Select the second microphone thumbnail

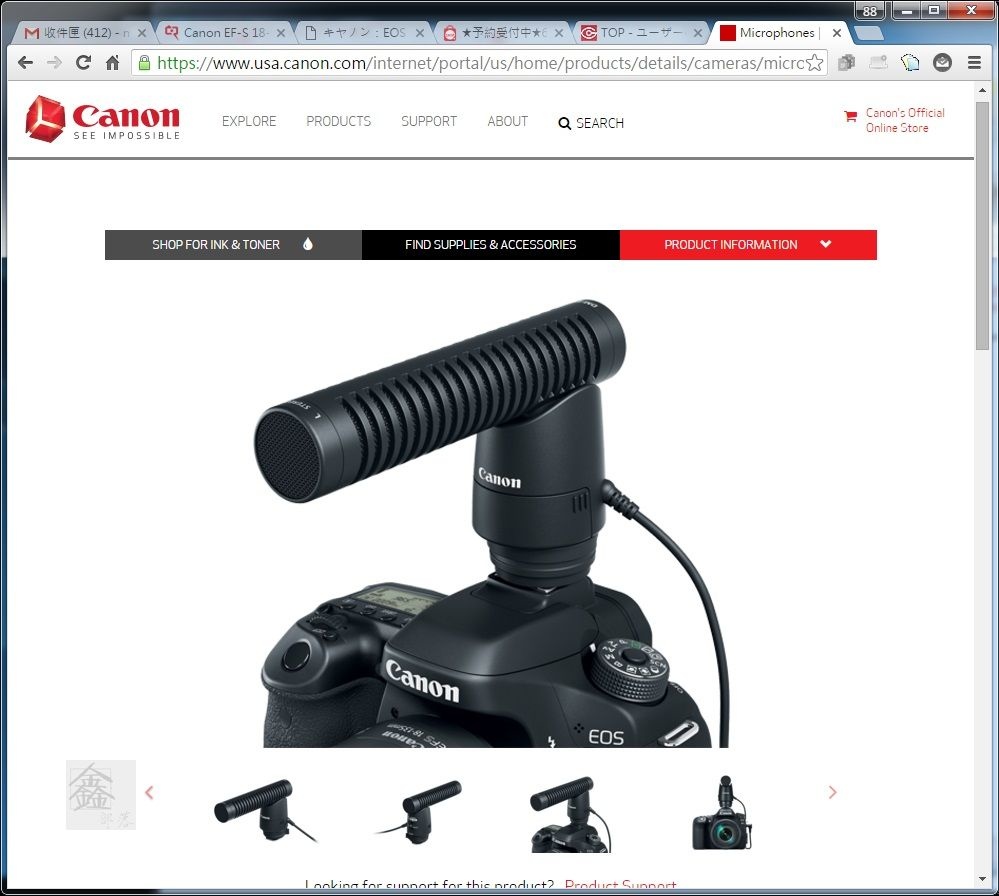pyautogui.click(x=419, y=812)
